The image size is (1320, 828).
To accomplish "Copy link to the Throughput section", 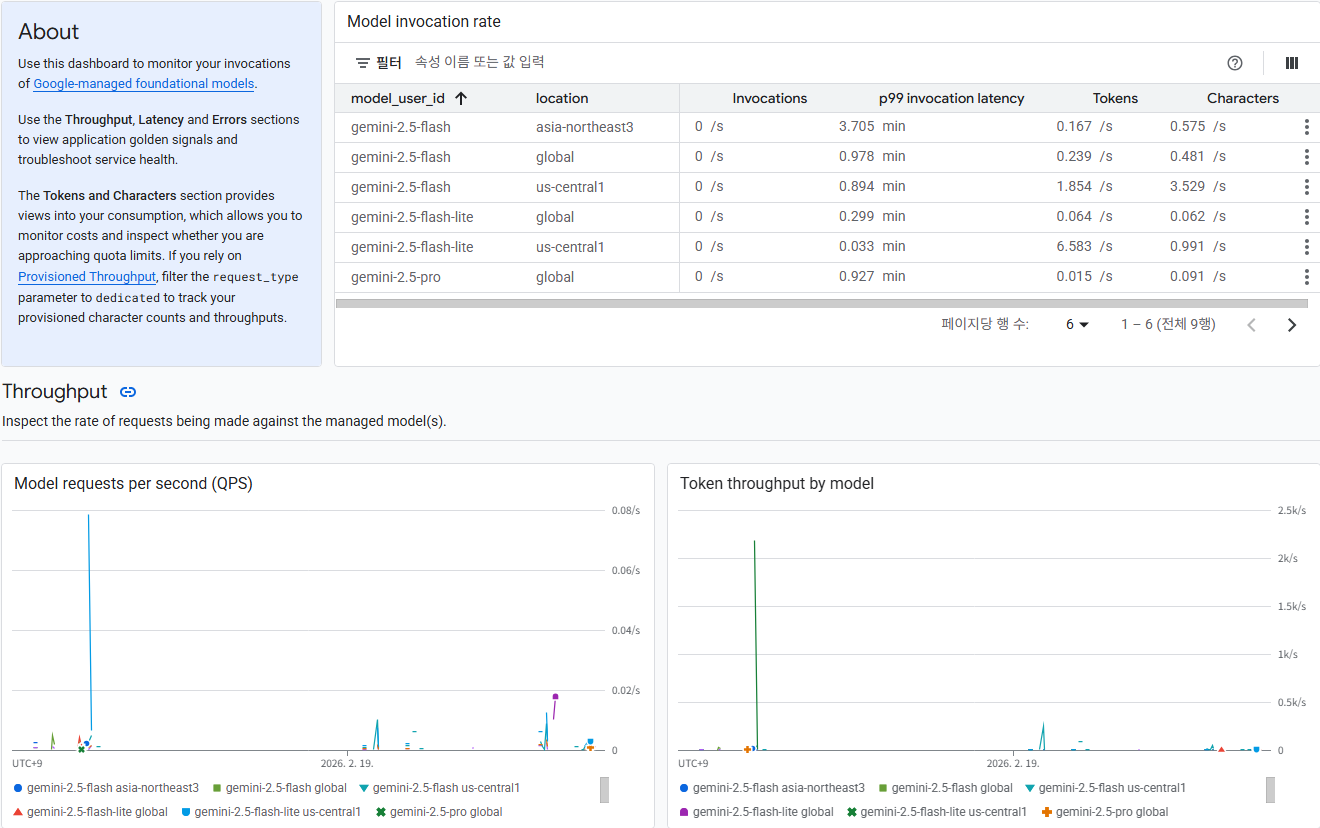I will pyautogui.click(x=128, y=392).
